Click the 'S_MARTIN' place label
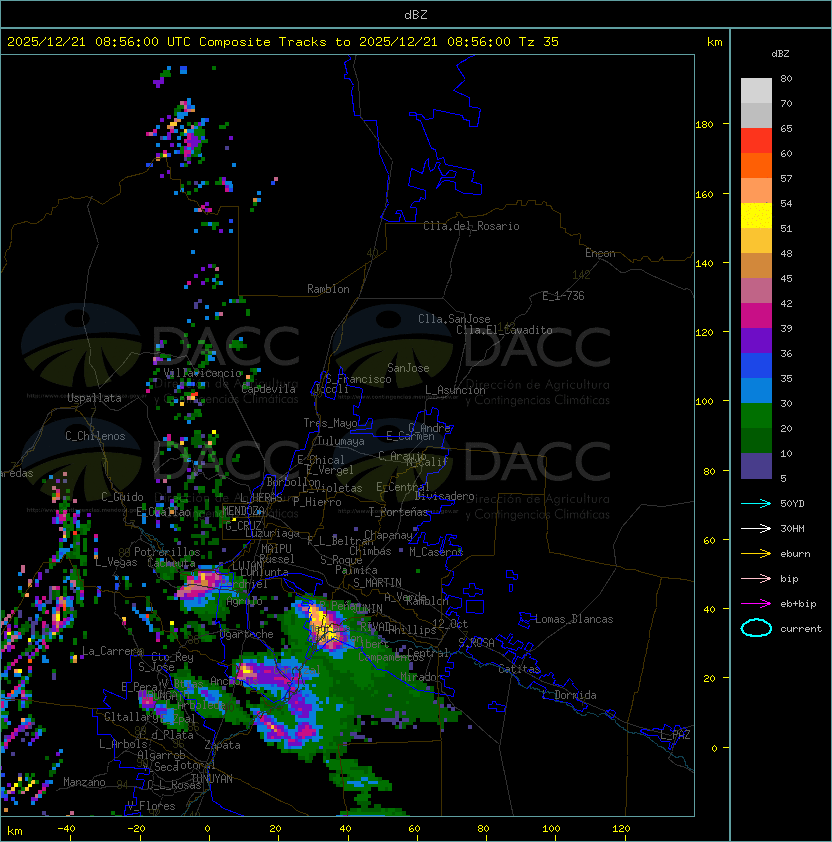The height and width of the screenshot is (842, 832). [x=377, y=583]
